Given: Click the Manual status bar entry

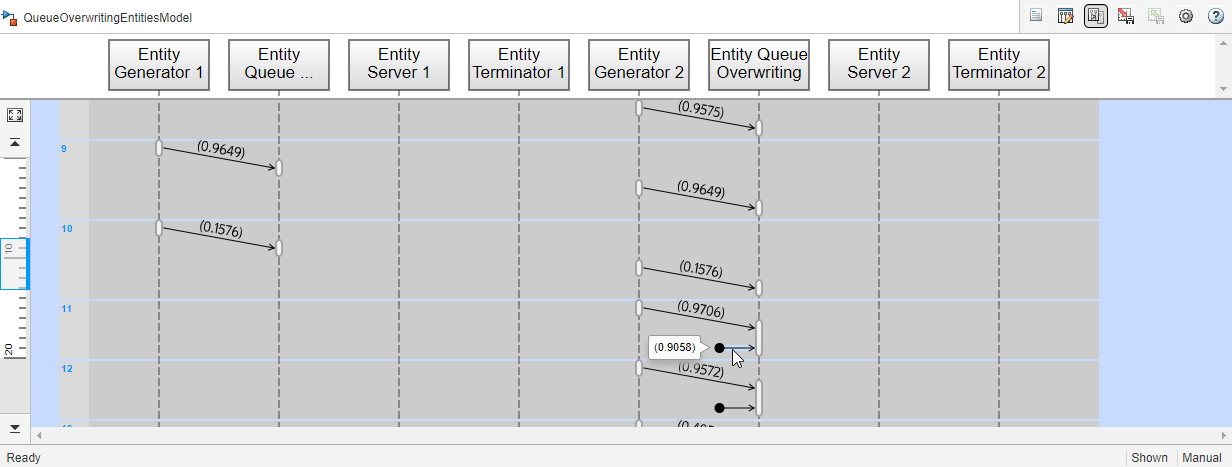Looking at the screenshot, I should [1202, 458].
